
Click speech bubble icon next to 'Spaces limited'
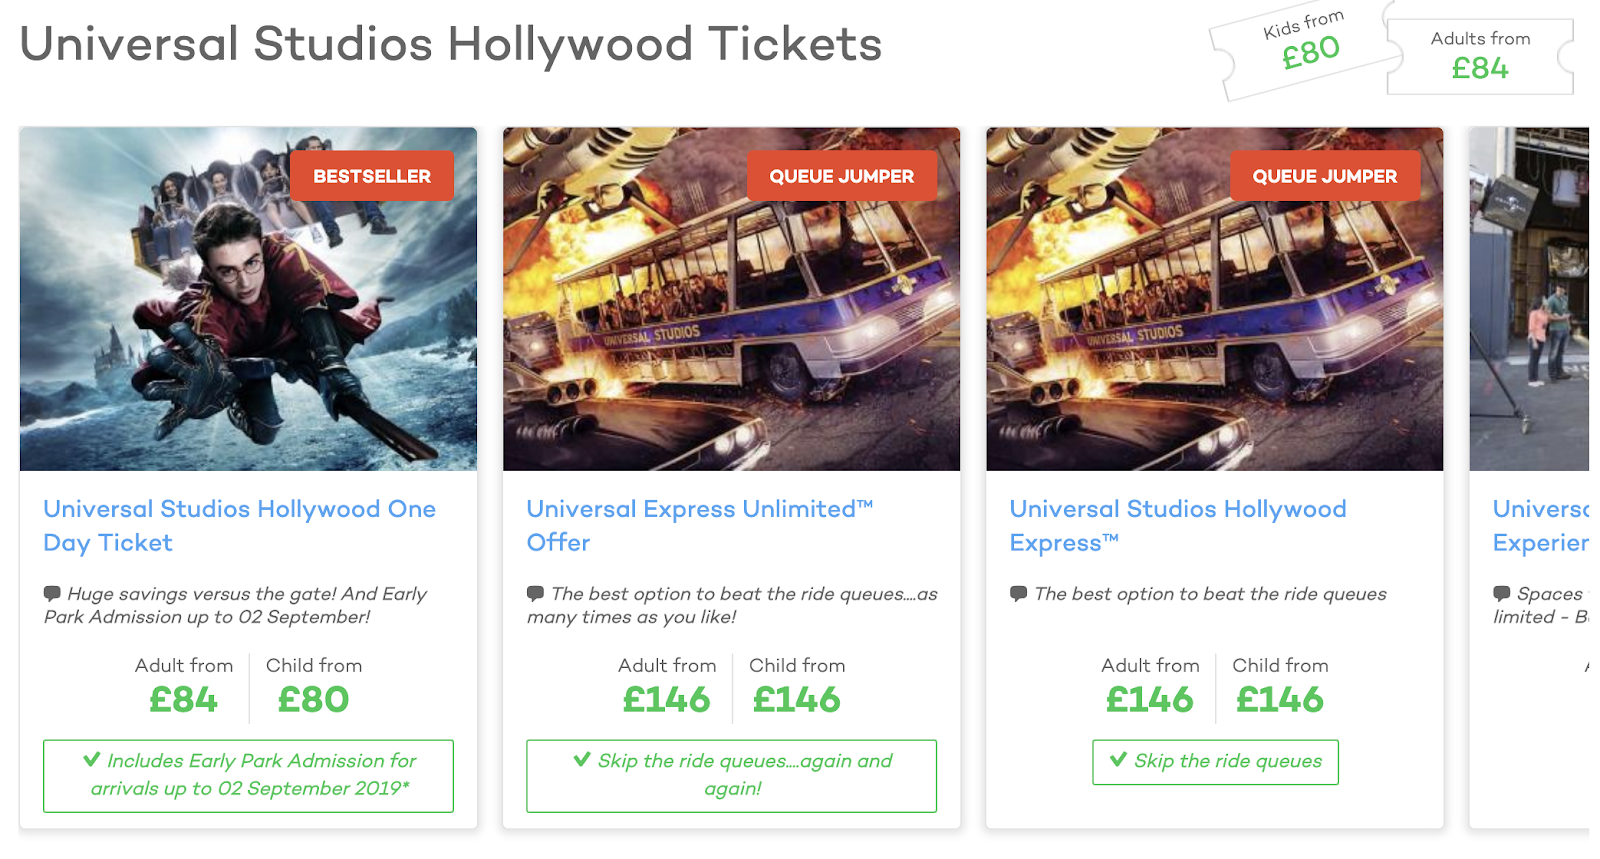click(x=1501, y=593)
